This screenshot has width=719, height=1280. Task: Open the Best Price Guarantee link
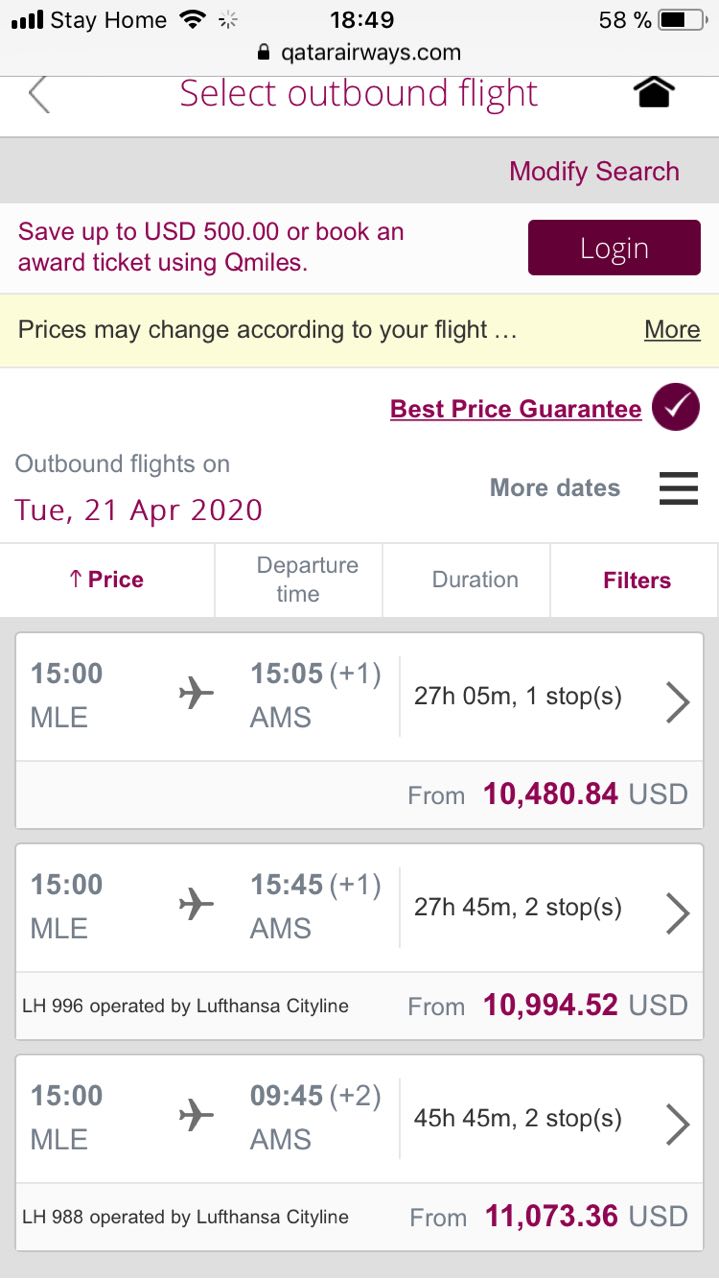pos(515,409)
